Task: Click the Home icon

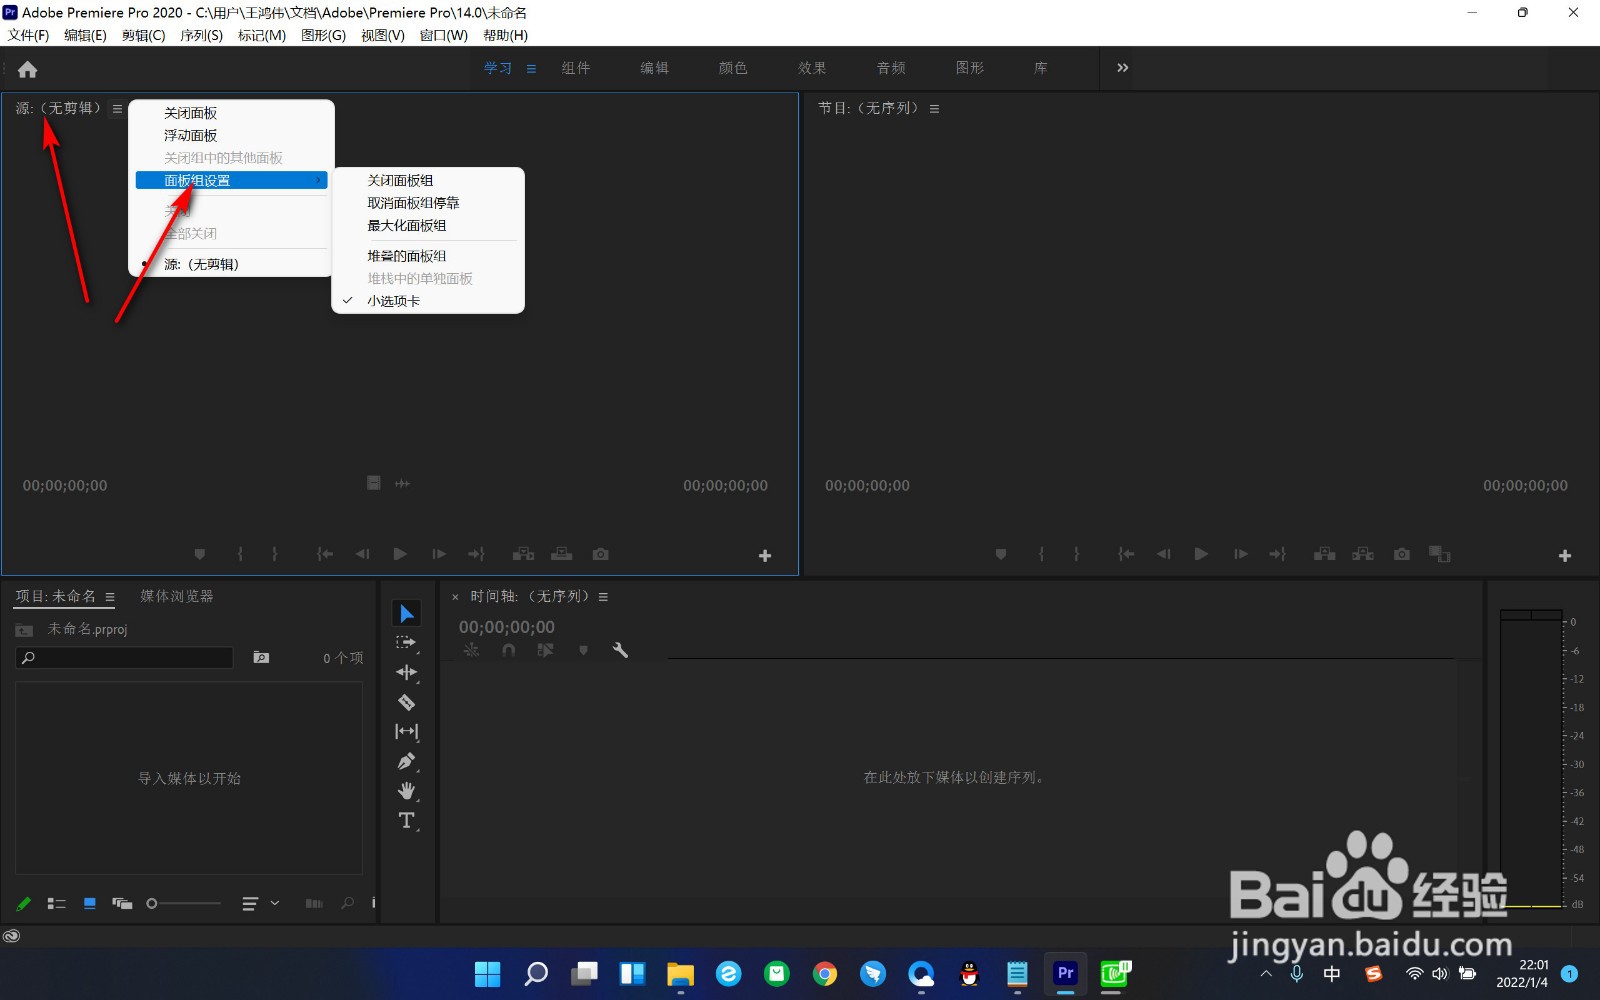Action: tap(28, 69)
